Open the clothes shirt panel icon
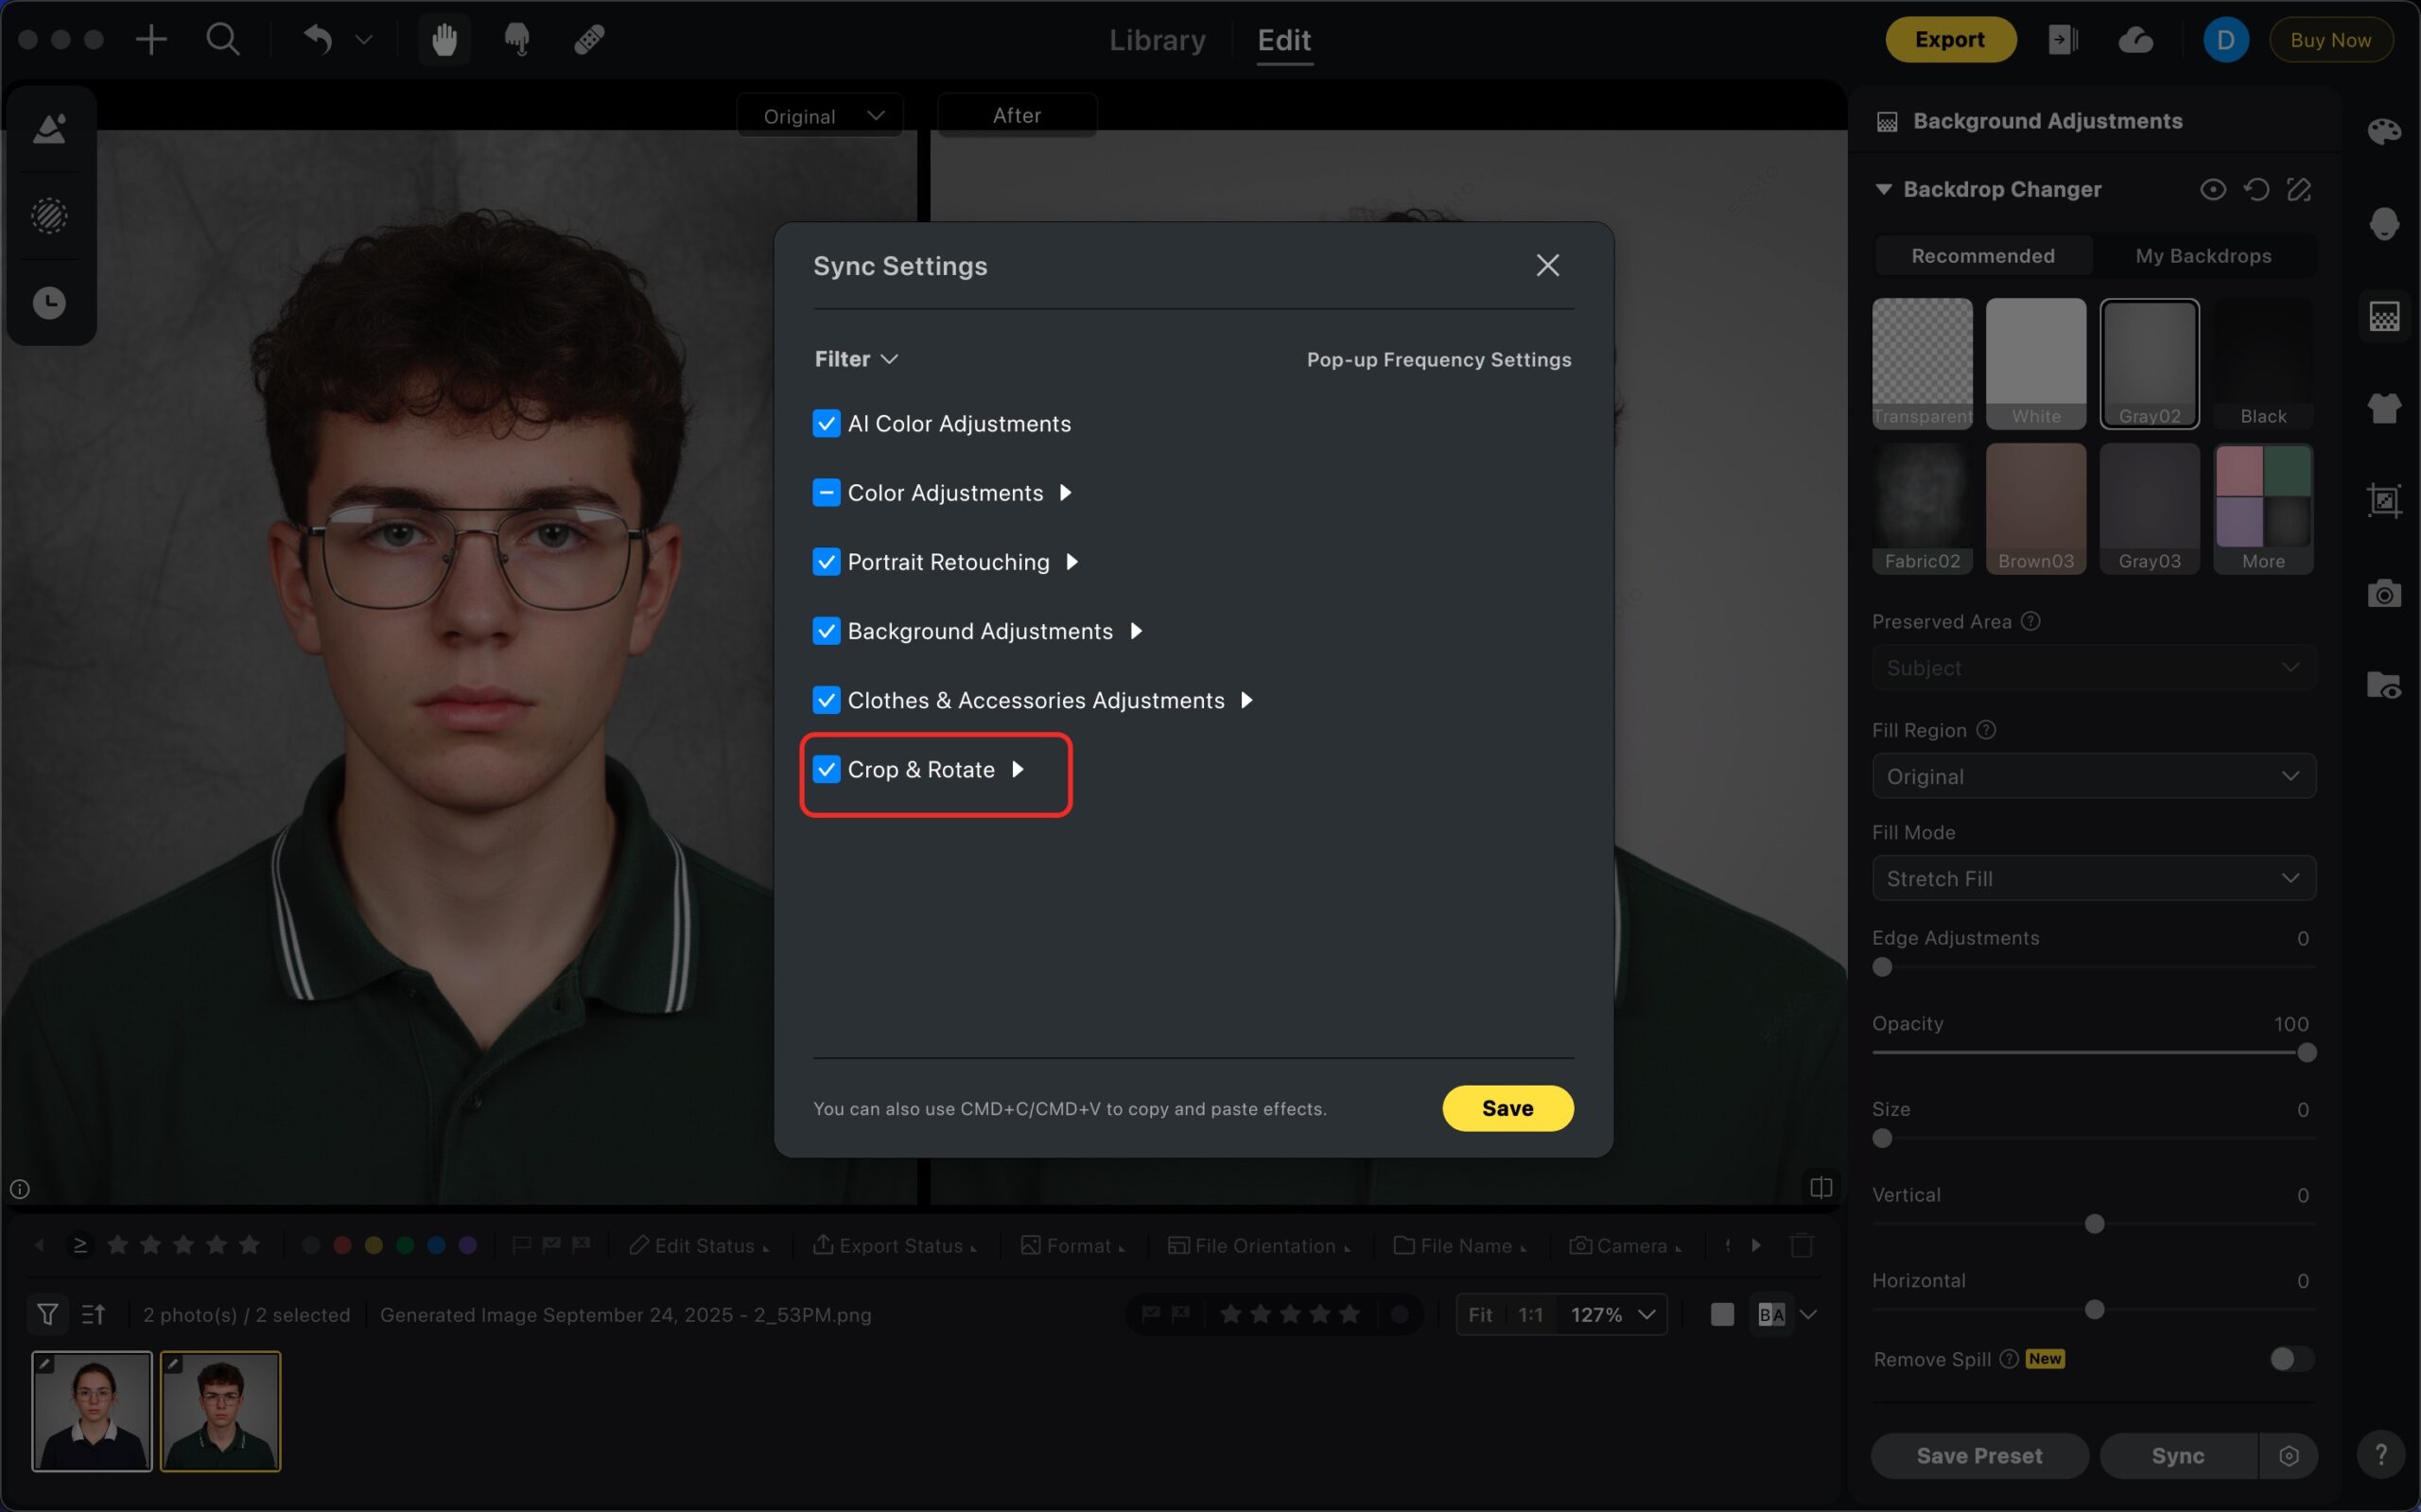Image resolution: width=2421 pixels, height=1512 pixels. tap(2384, 408)
